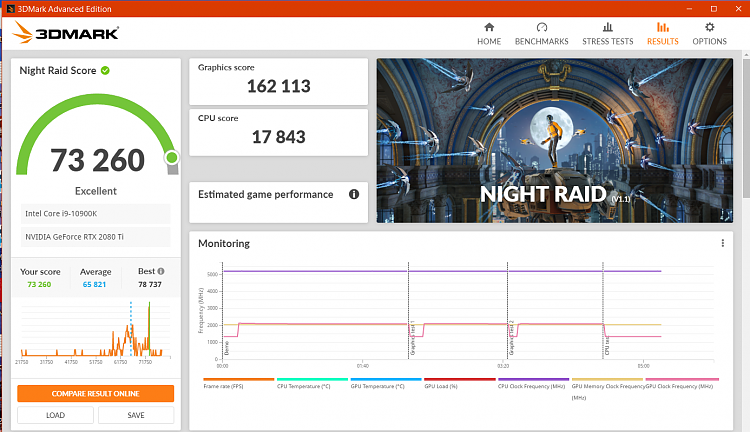750x432 pixels.
Task: Toggle CPU Temperature legend series
Action: point(312,383)
